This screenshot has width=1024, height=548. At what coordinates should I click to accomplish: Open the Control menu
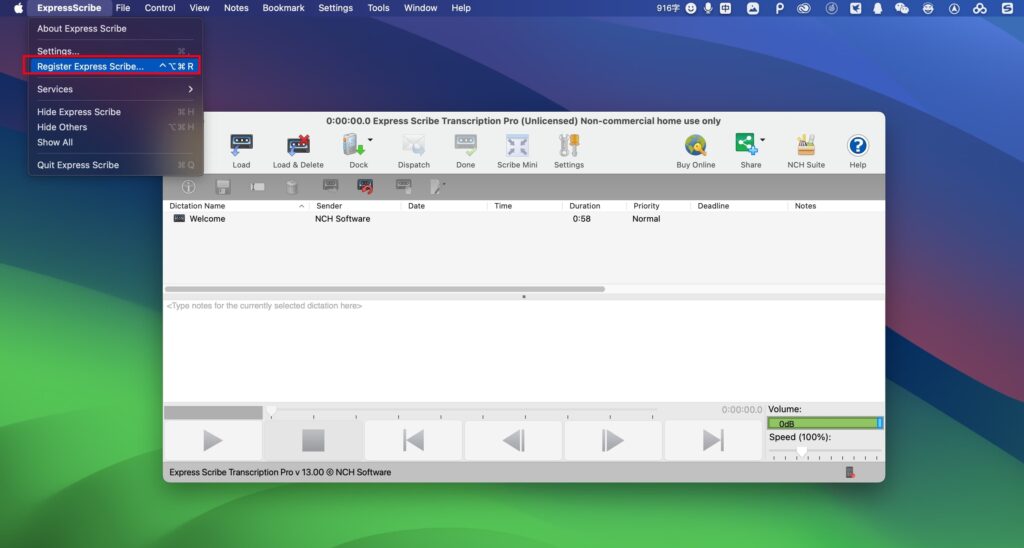(x=160, y=8)
